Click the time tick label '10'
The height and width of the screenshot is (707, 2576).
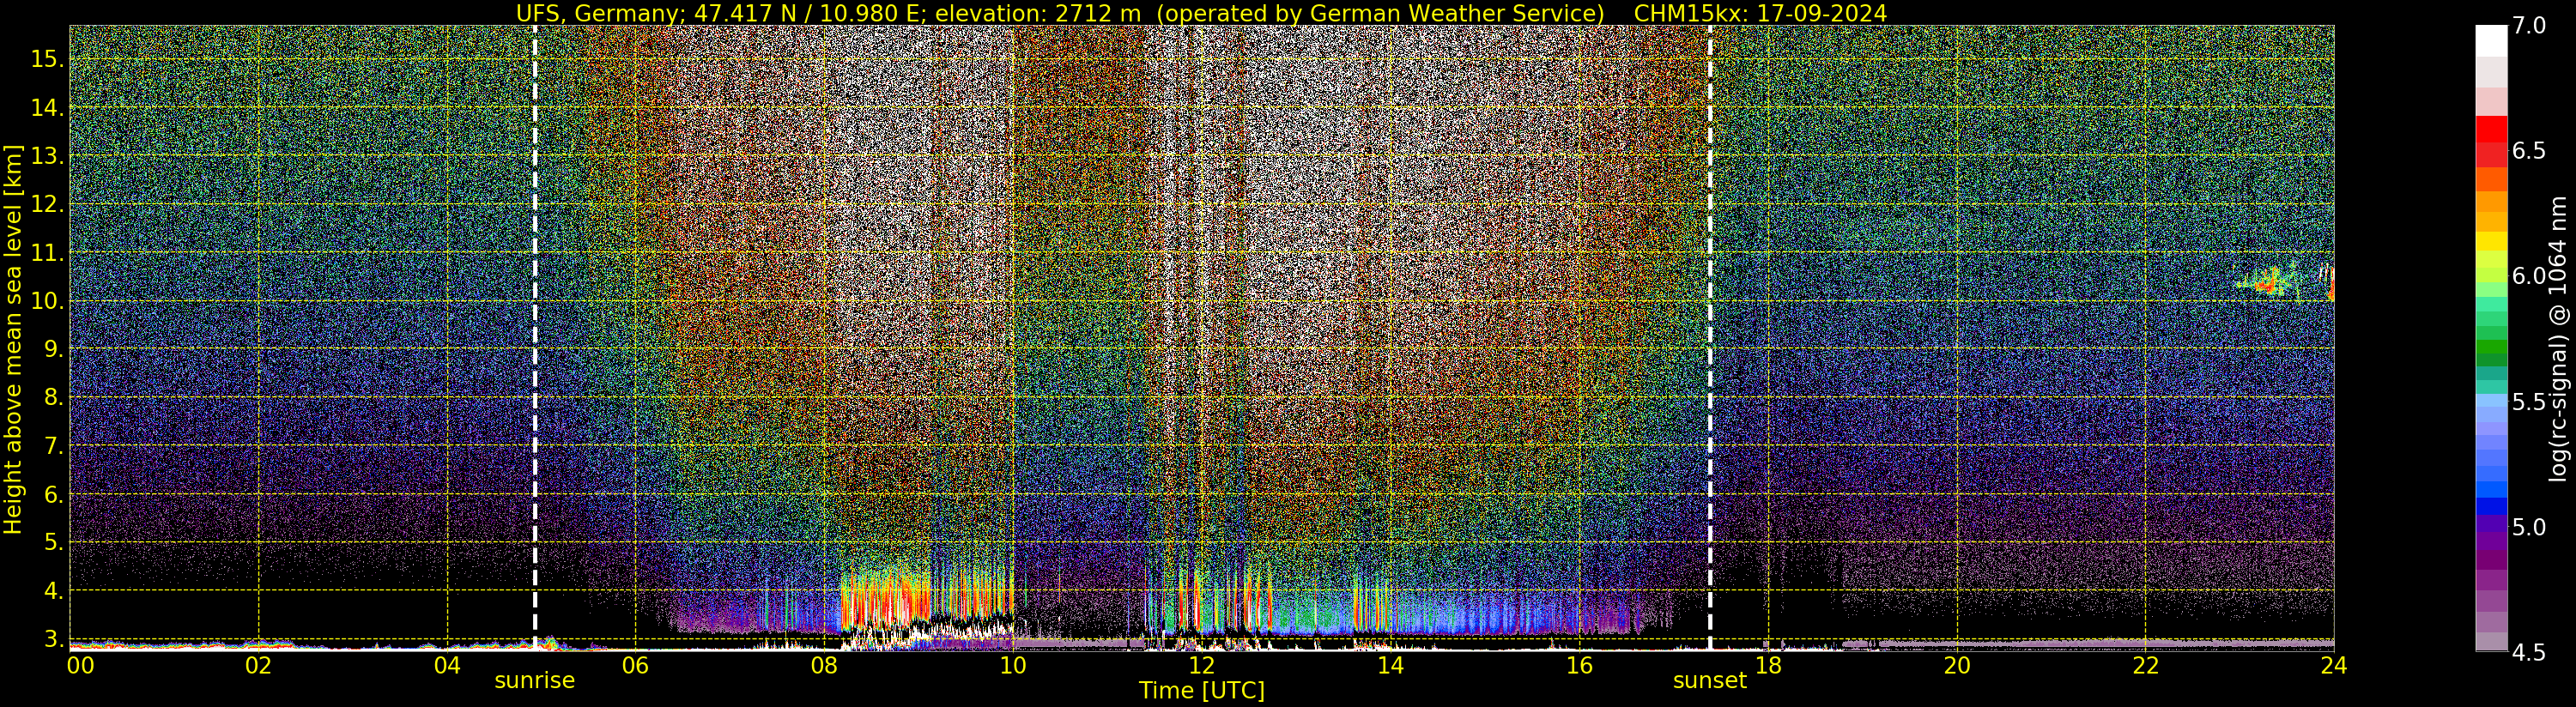point(1013,665)
